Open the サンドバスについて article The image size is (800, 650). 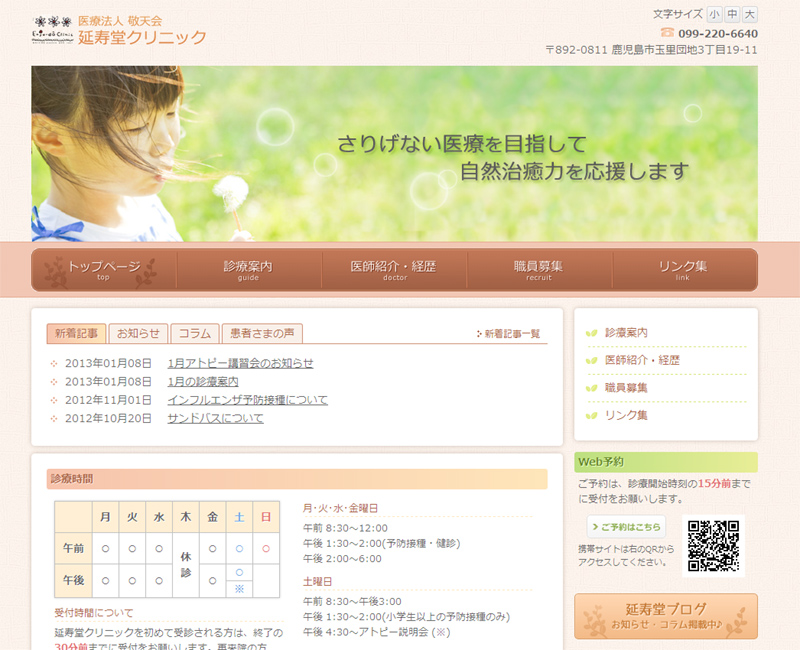click(215, 418)
